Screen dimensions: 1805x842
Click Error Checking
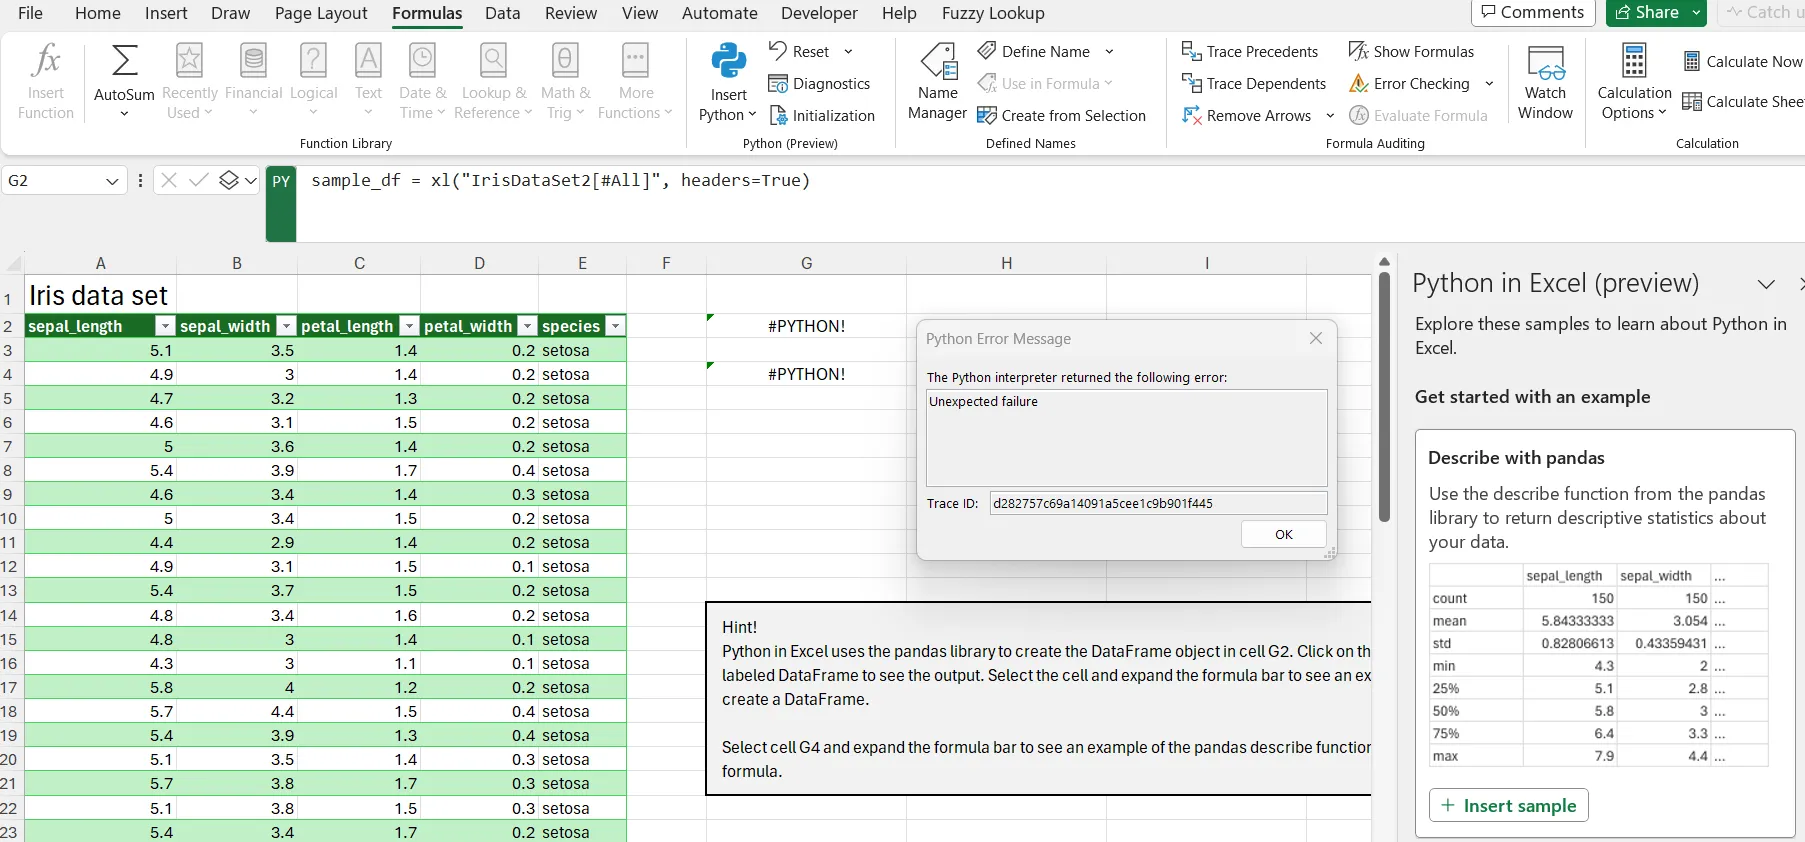tap(1409, 84)
